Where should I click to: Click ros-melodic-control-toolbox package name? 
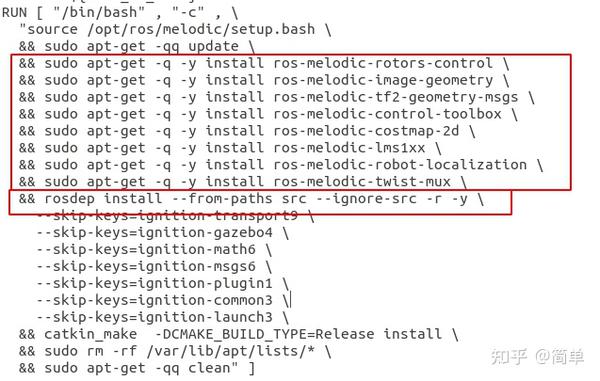[387, 114]
